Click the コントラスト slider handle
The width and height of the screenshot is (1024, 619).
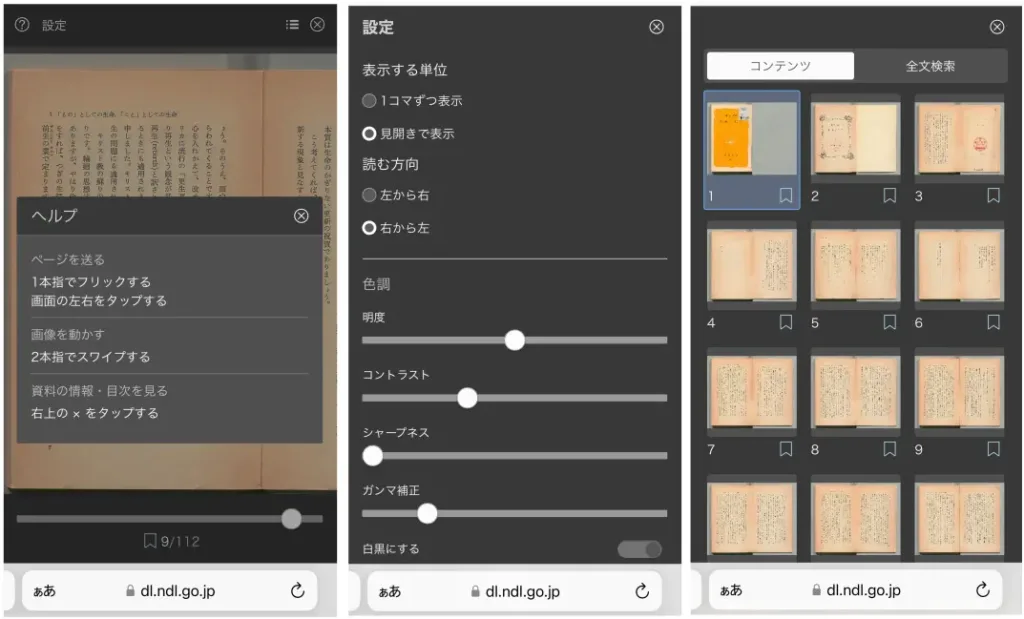coord(467,398)
